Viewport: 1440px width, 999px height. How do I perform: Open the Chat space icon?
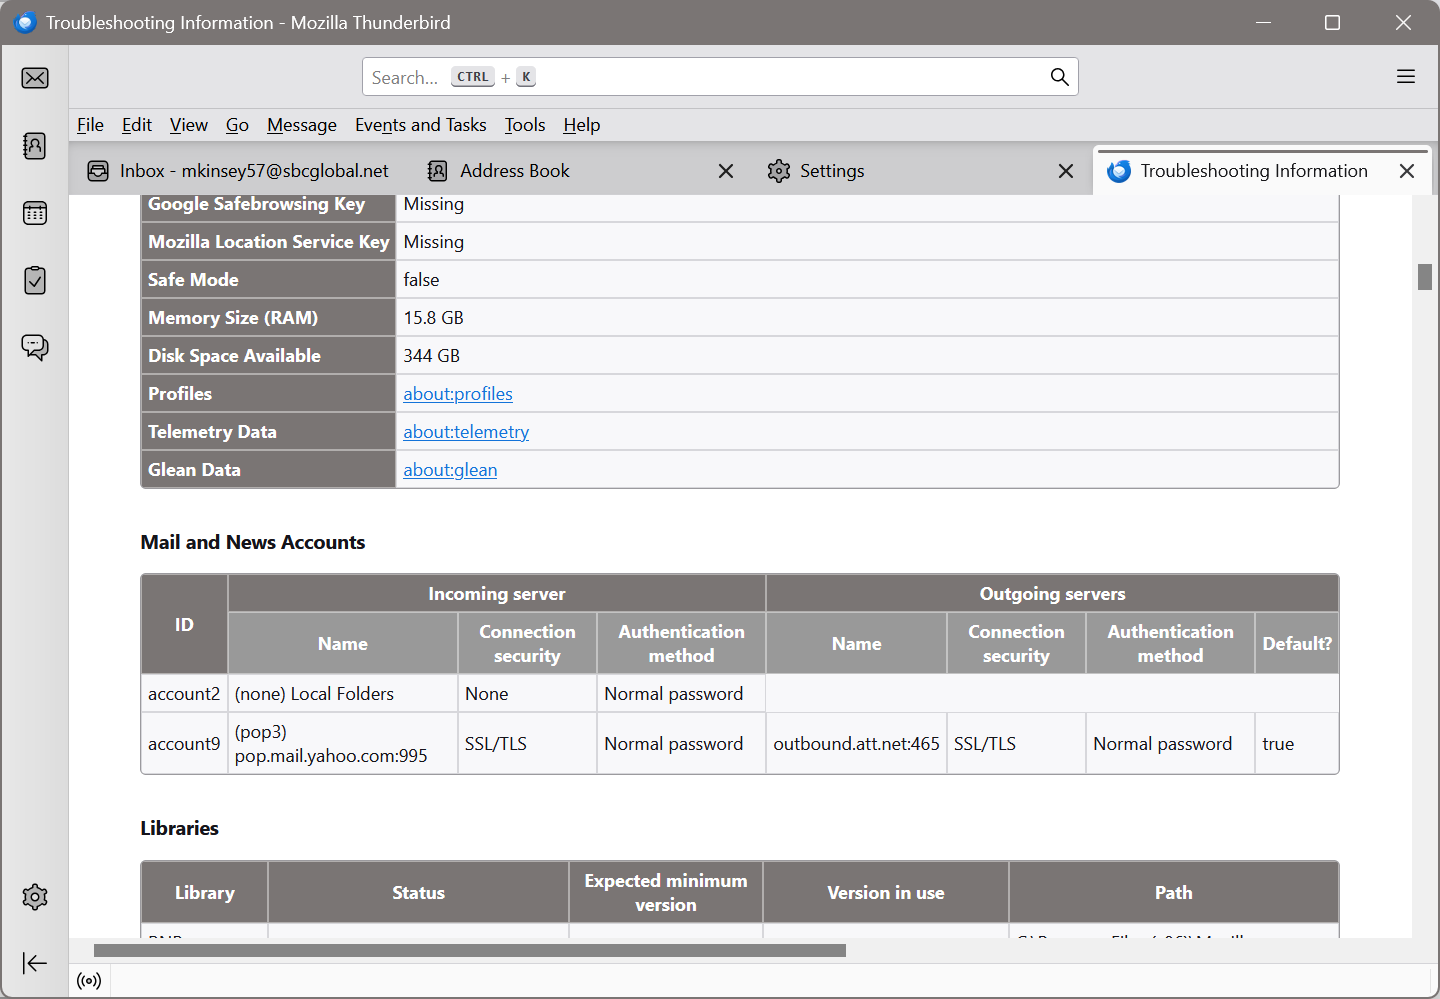[35, 347]
